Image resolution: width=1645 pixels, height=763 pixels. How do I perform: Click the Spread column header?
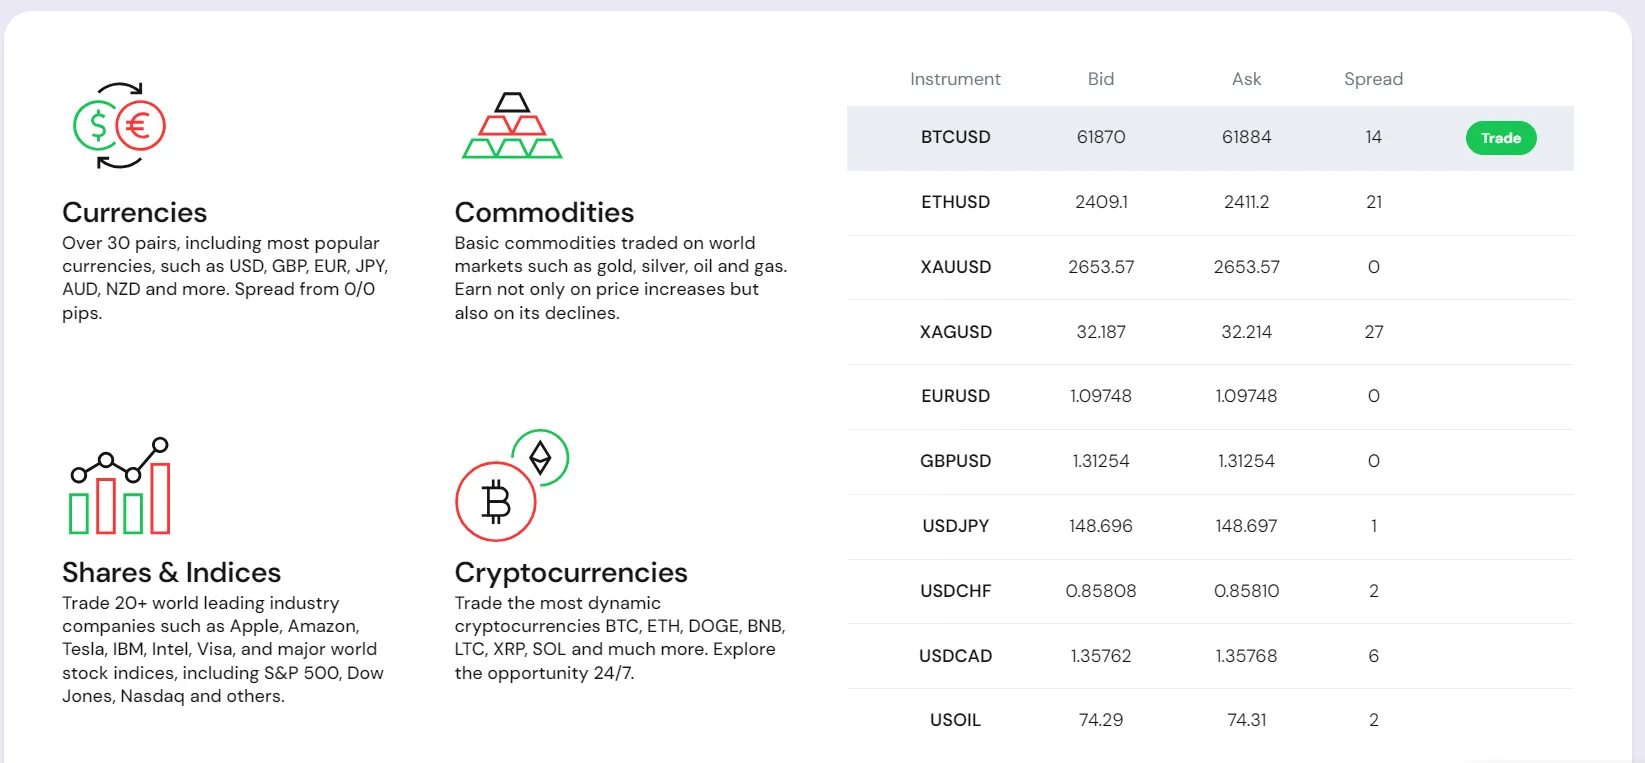(x=1373, y=79)
